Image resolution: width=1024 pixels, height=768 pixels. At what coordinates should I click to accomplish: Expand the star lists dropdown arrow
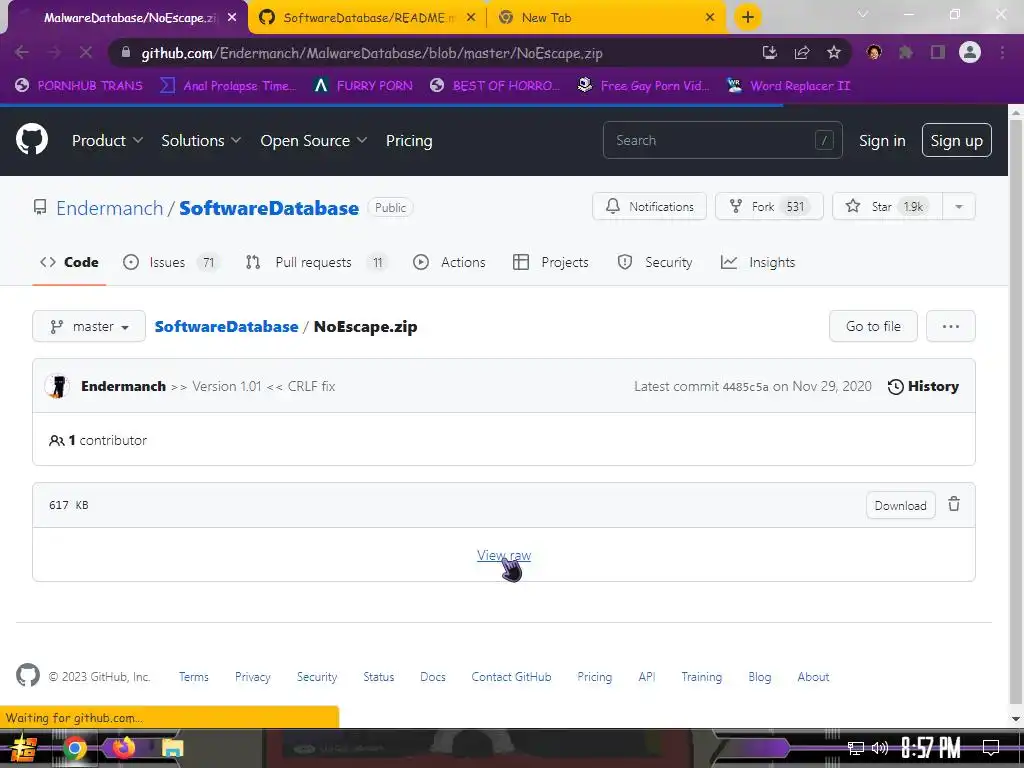point(959,206)
